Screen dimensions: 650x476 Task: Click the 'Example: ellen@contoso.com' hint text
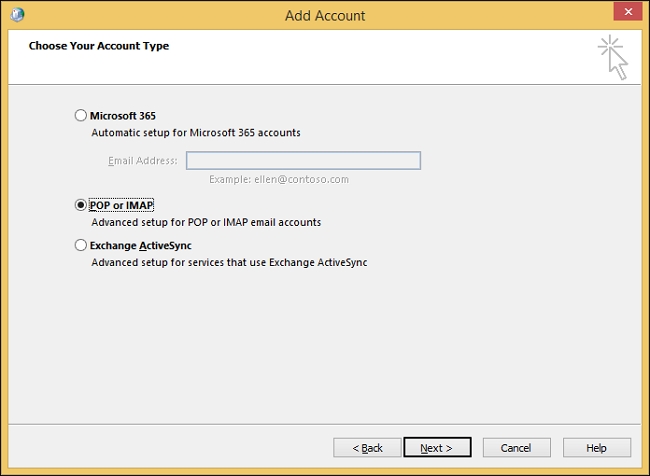point(279,179)
